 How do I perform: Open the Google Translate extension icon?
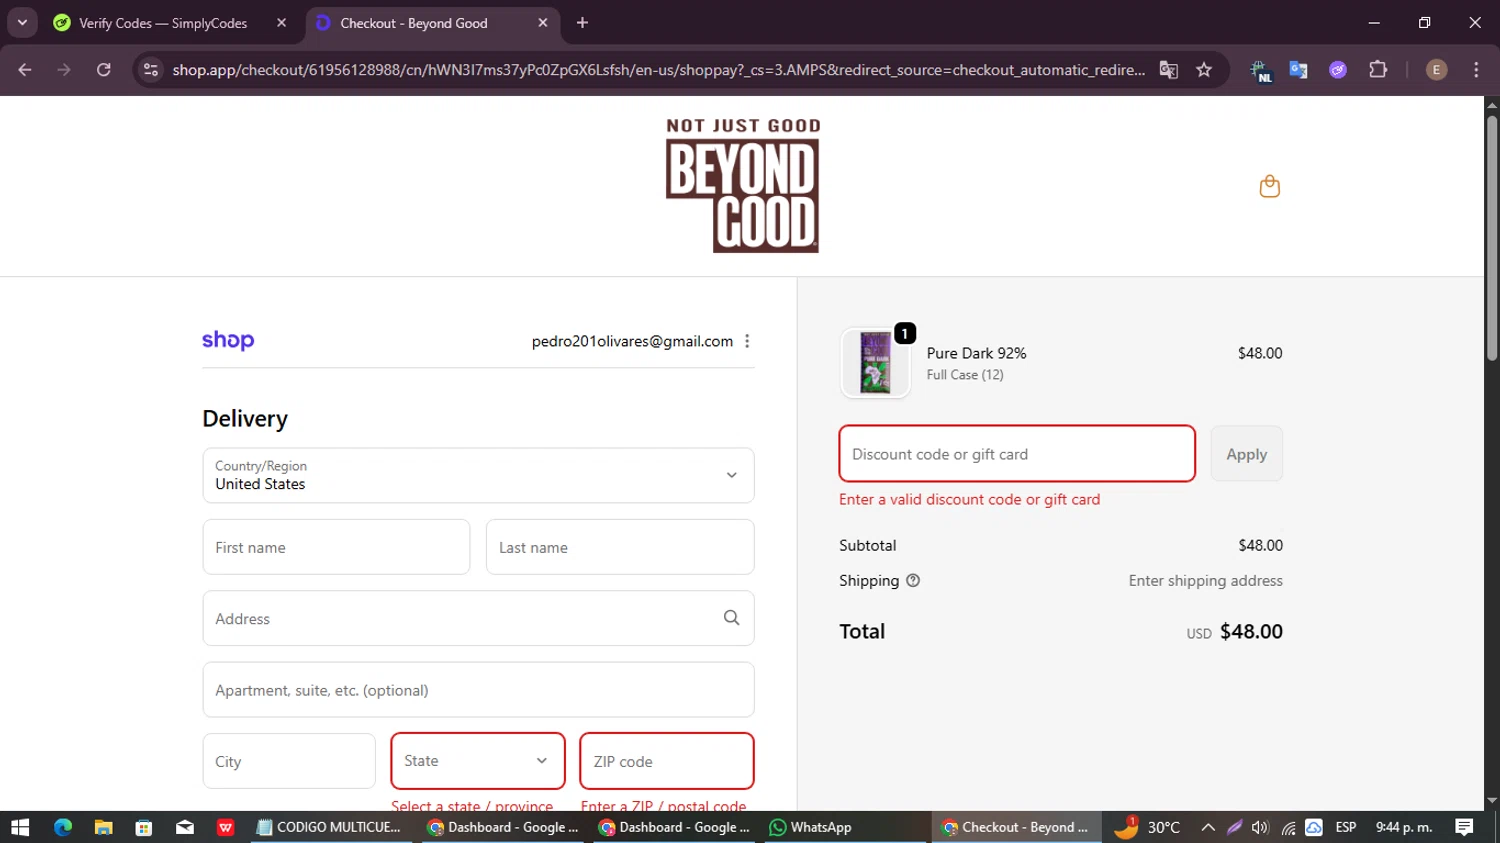[1298, 70]
